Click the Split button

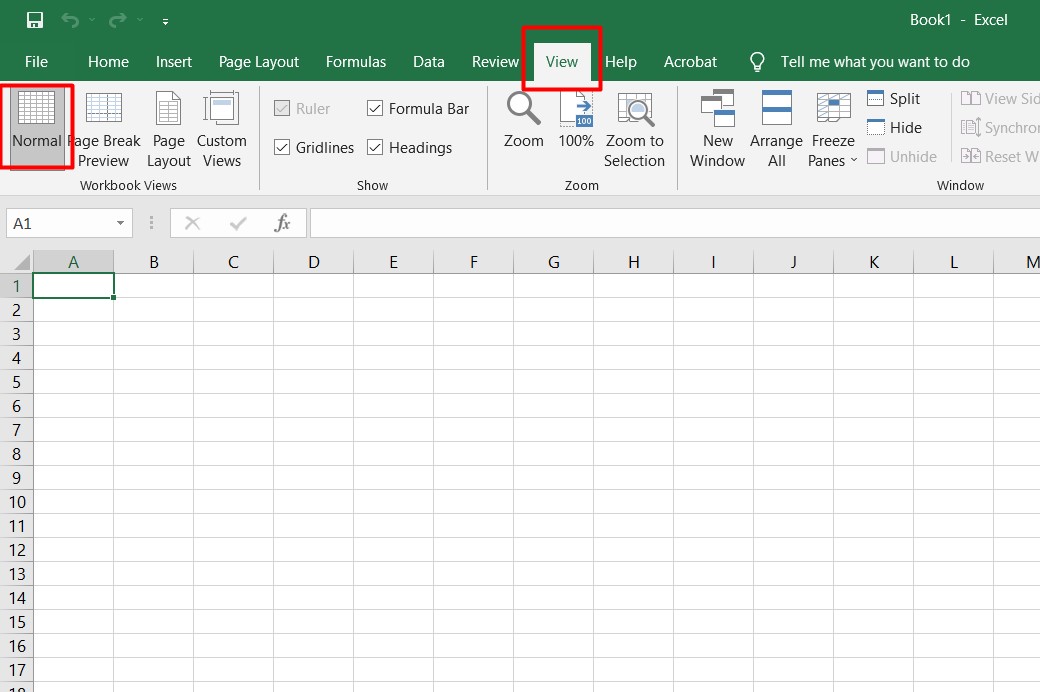tap(893, 99)
